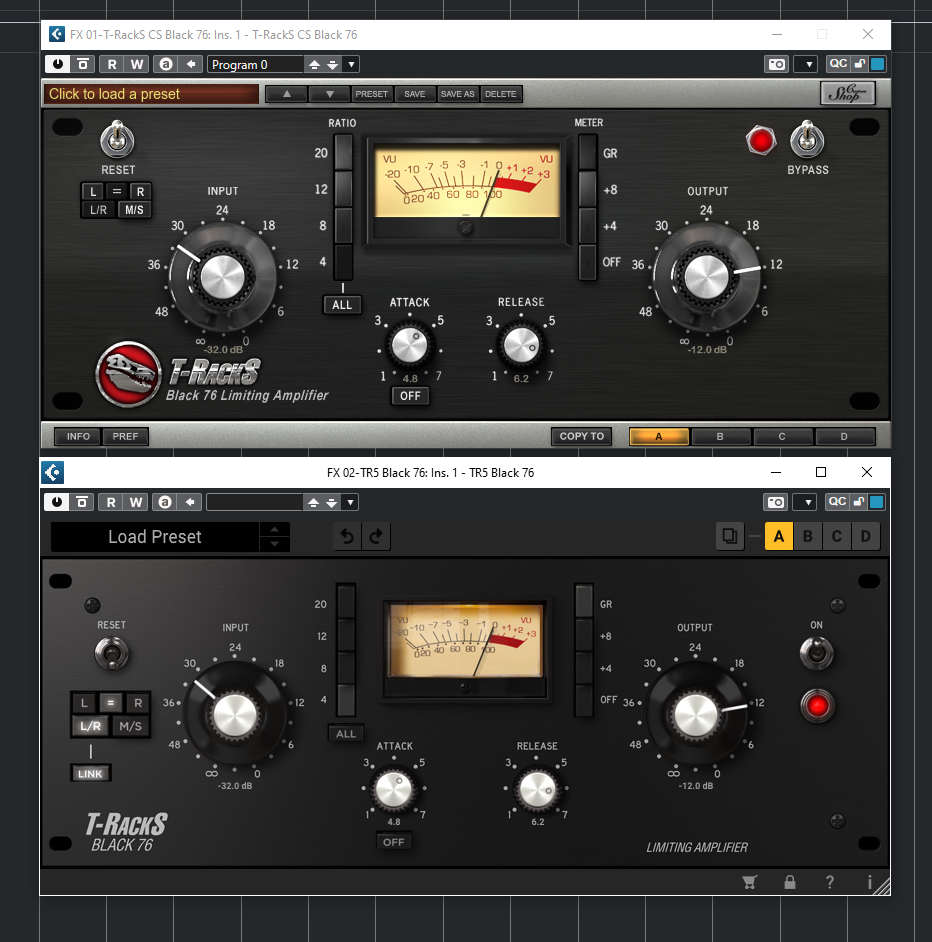Enable Read automation in FX 01 window

coord(112,64)
